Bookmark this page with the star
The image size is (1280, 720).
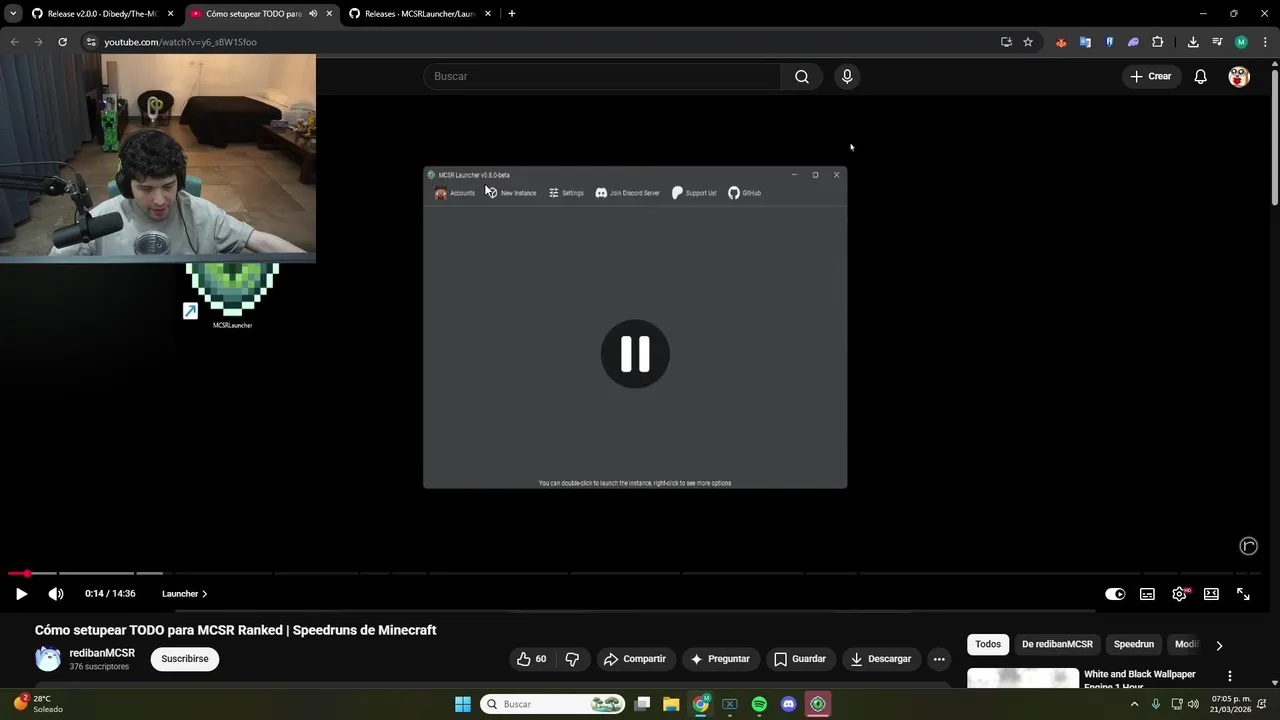coord(1028,42)
